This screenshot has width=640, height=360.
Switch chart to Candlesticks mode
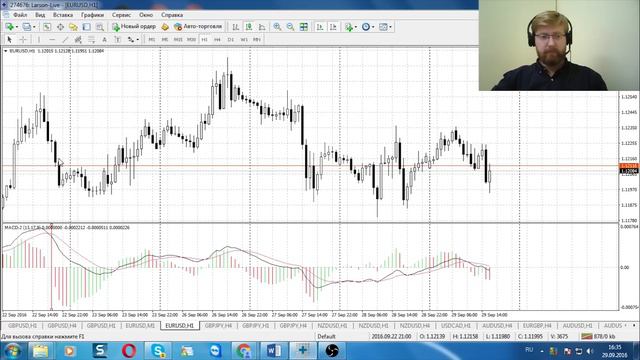249,27
